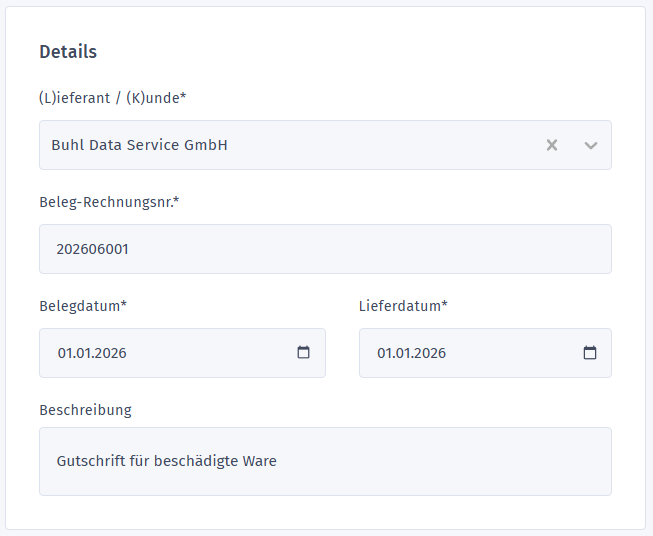This screenshot has width=653, height=536.
Task: Clear the selected Buhl Data Service GmbH supplier
Action: click(x=552, y=145)
